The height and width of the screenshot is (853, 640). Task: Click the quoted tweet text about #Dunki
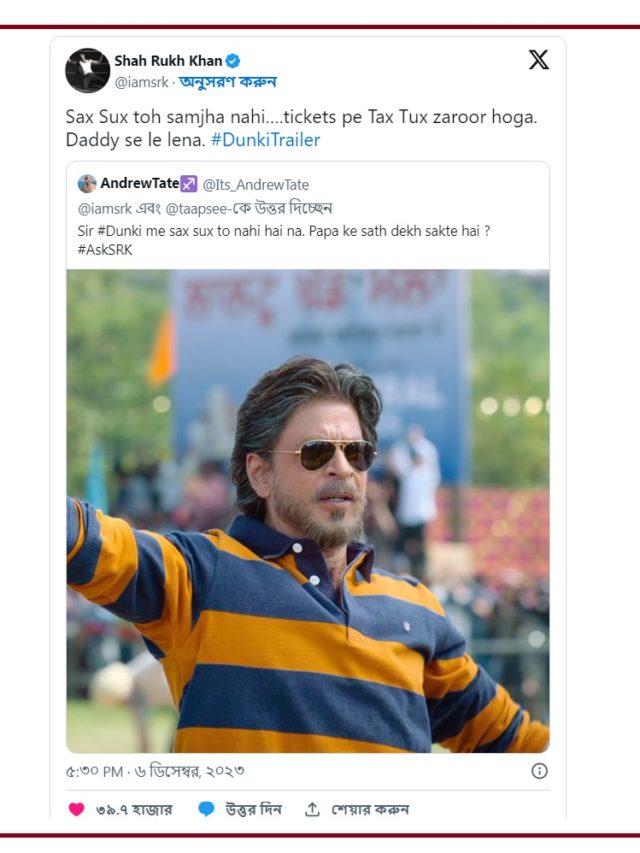(x=284, y=240)
